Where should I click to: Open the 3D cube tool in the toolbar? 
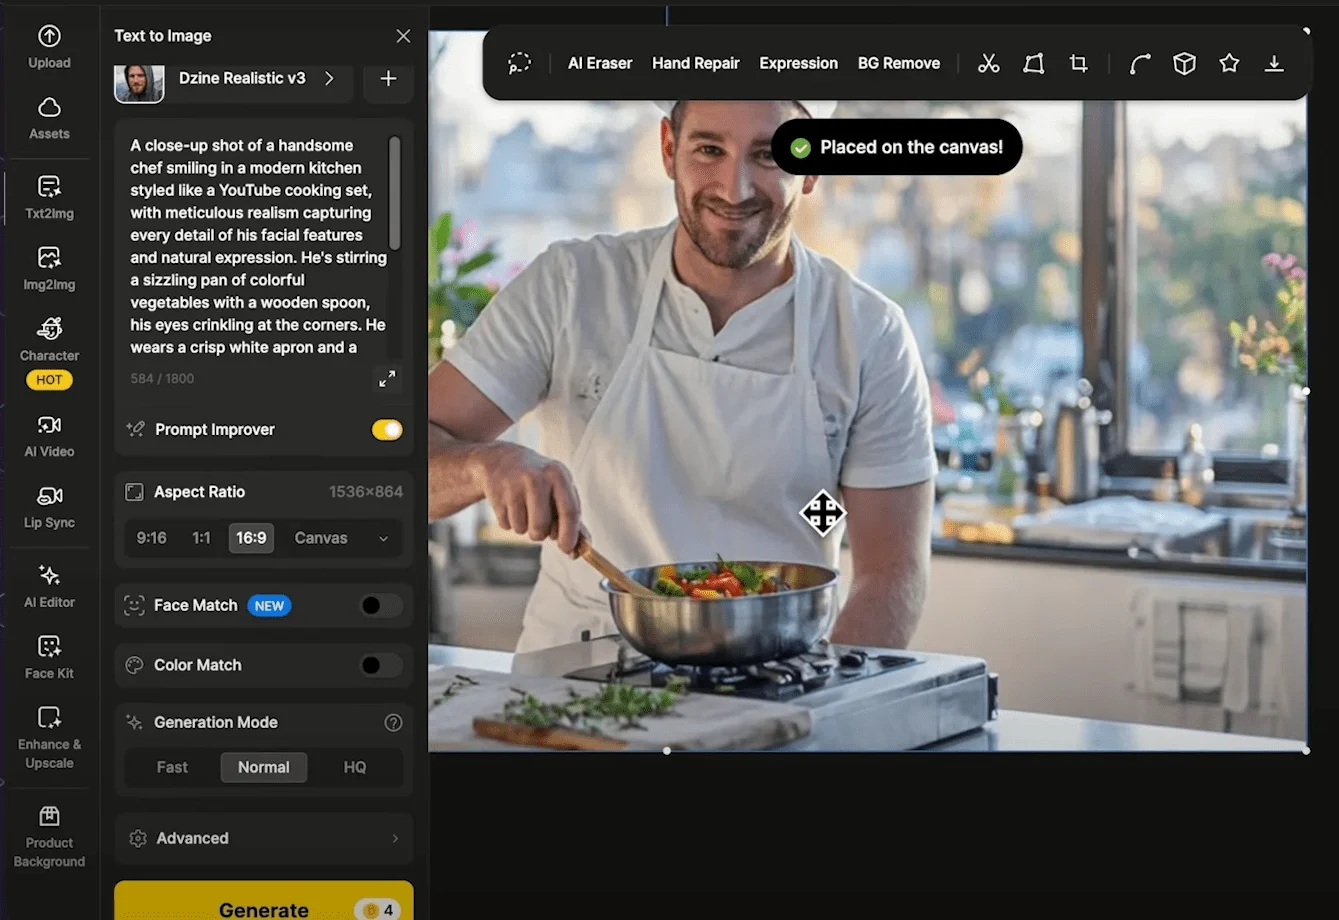pos(1184,63)
